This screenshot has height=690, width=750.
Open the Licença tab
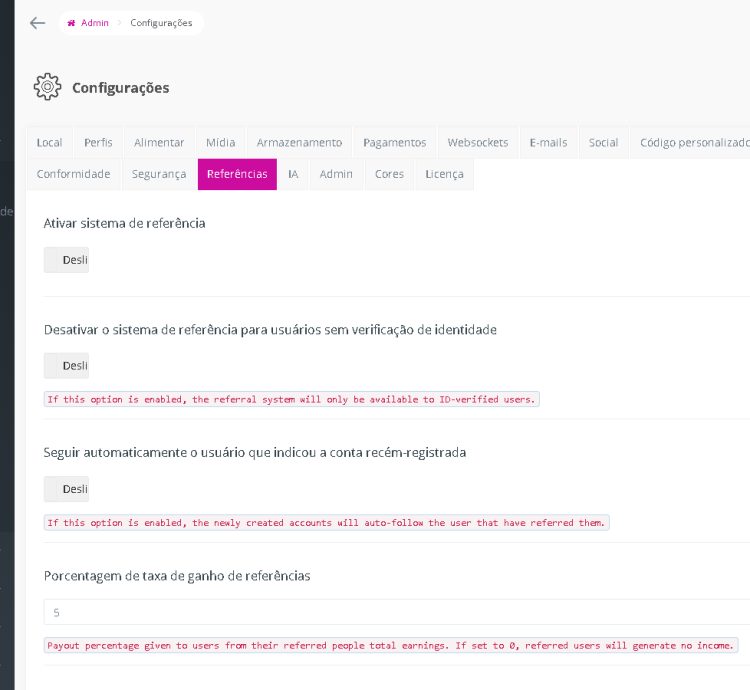[444, 174]
